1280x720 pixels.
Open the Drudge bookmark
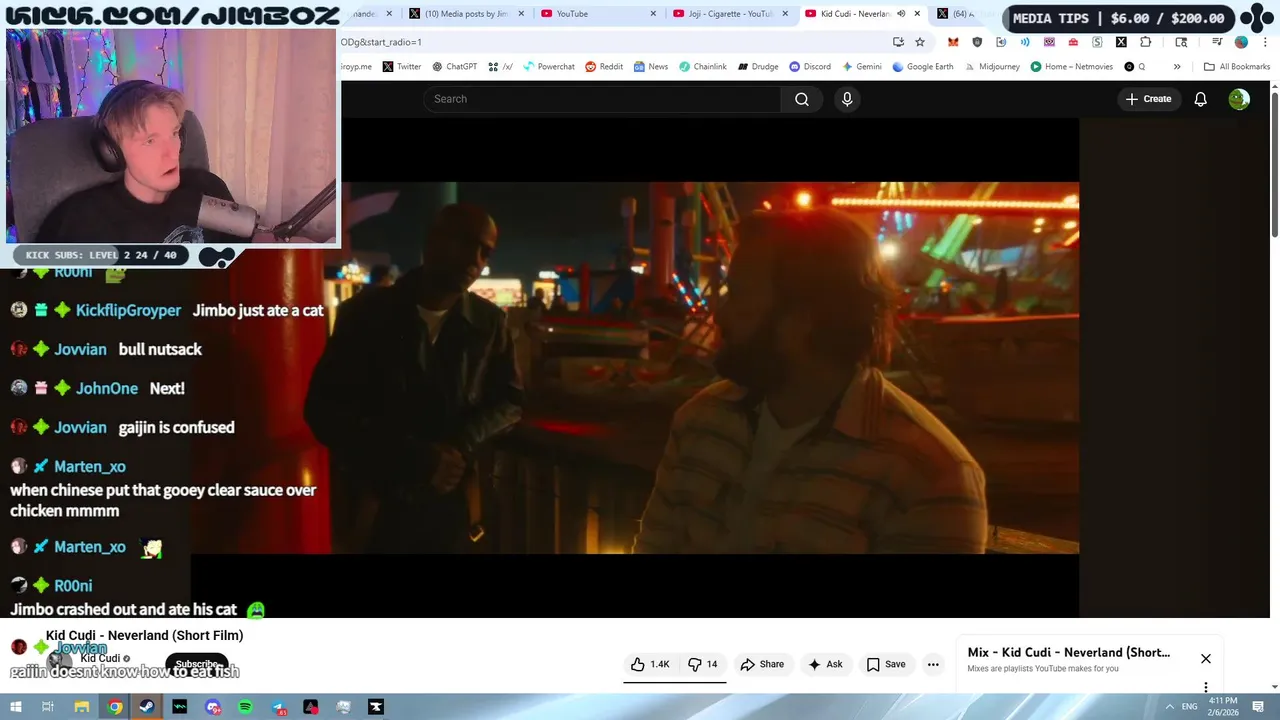pos(758,67)
